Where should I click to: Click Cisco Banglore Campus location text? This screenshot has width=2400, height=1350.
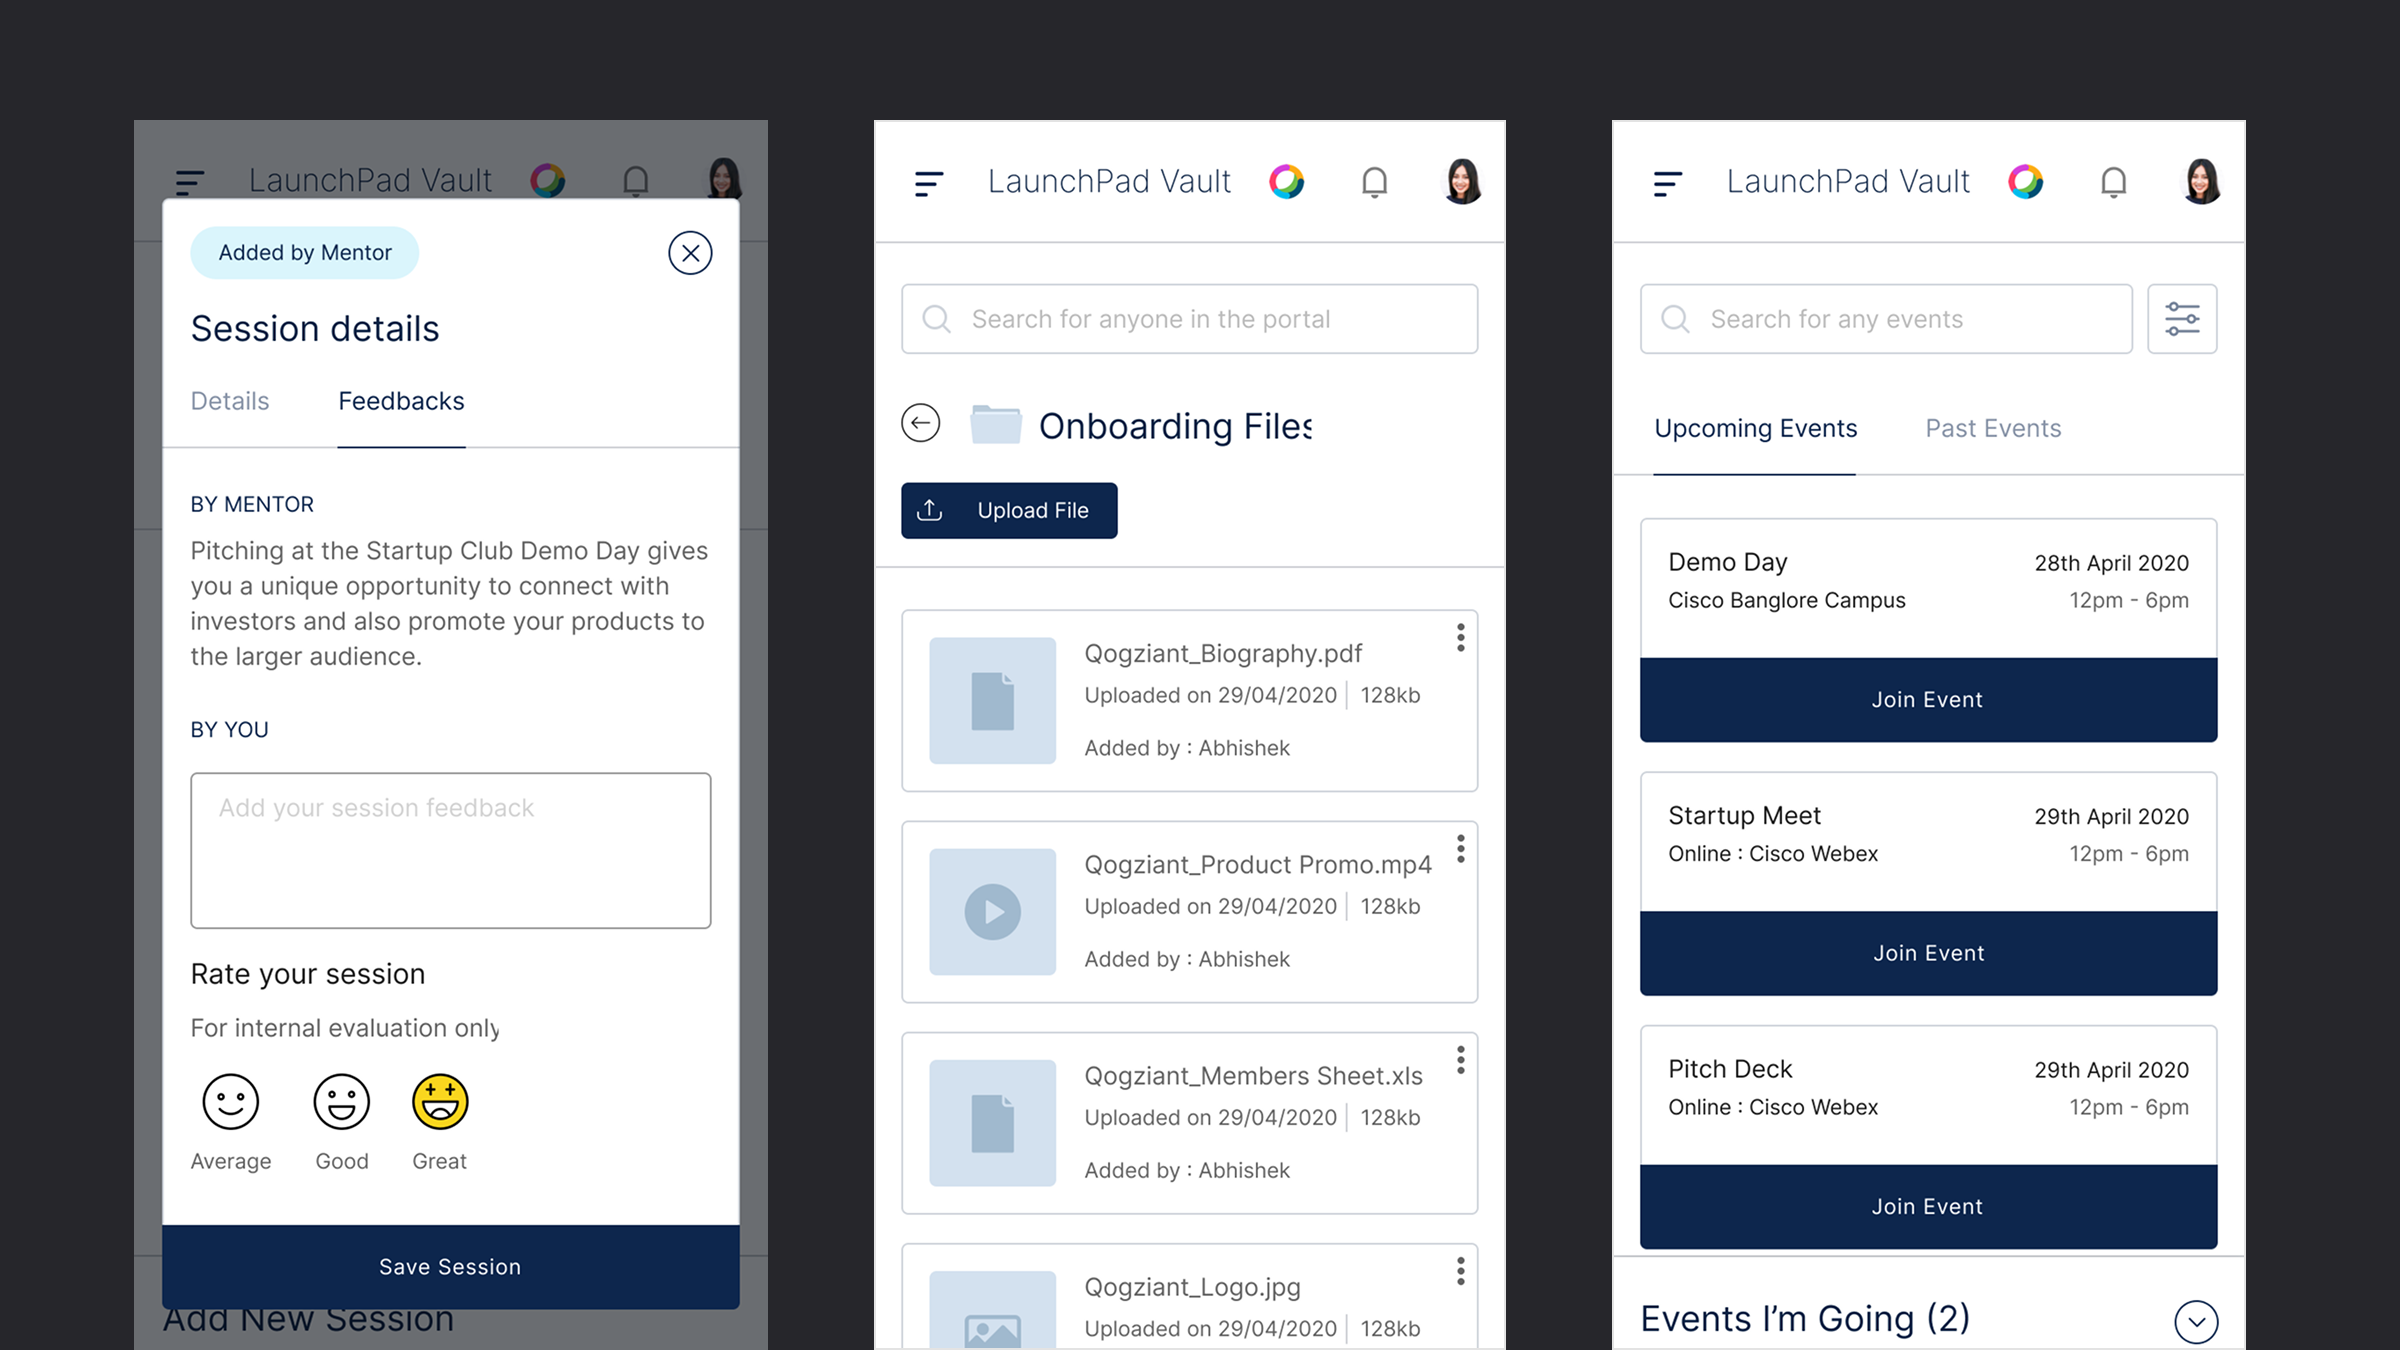1787,601
